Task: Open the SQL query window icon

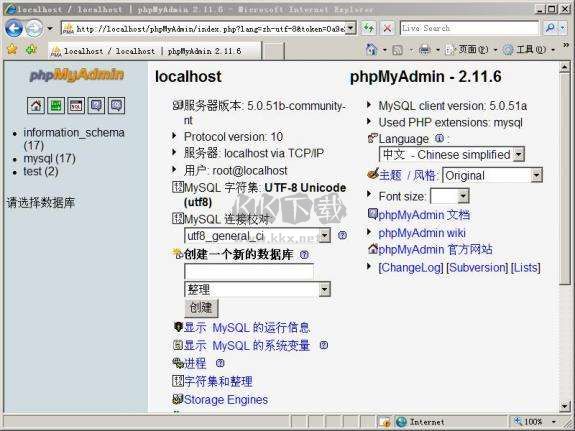Action: click(76, 106)
